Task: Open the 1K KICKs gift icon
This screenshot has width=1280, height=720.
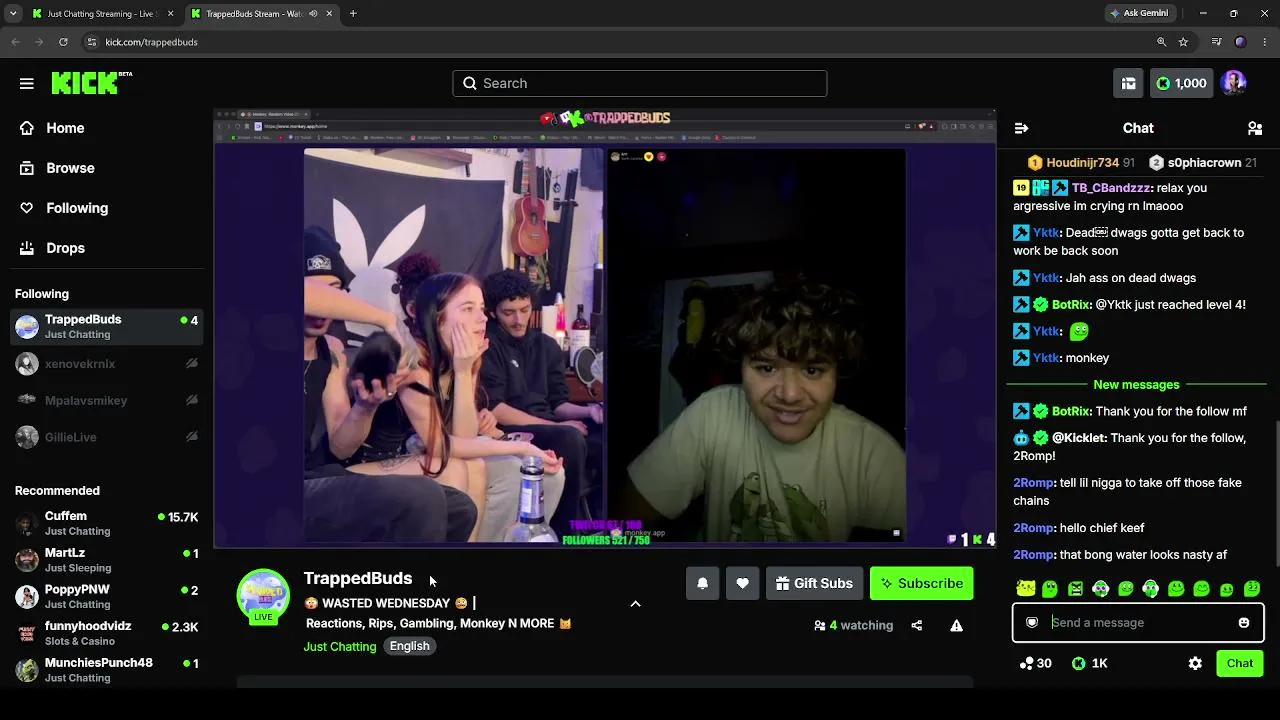Action: tap(1089, 663)
